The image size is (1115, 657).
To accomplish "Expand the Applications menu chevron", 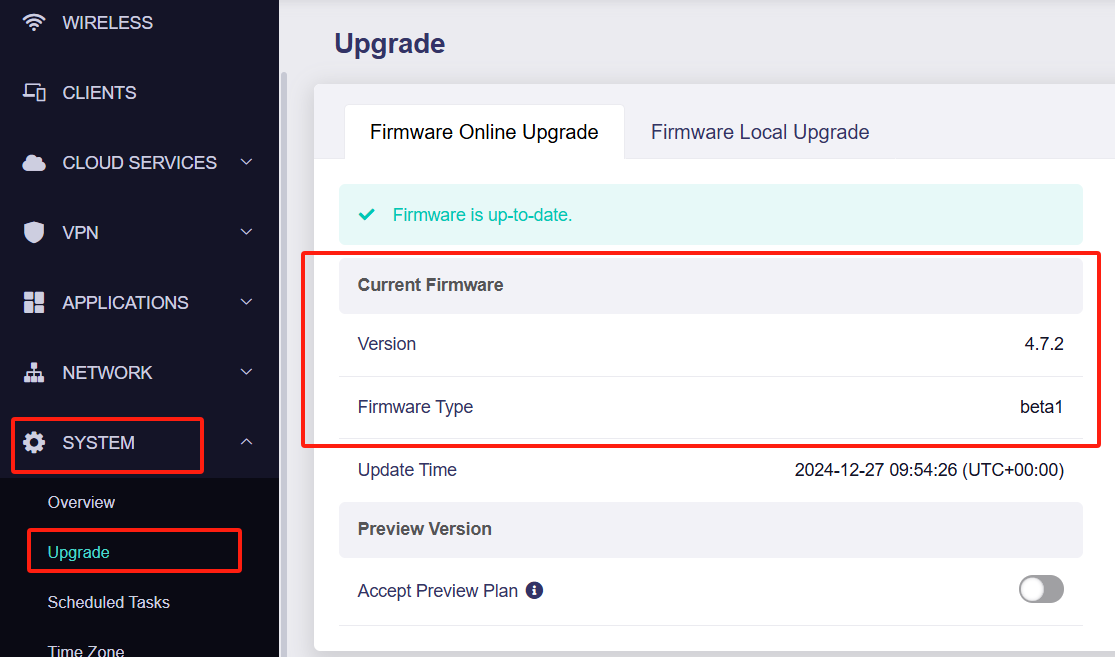I will tap(246, 302).
